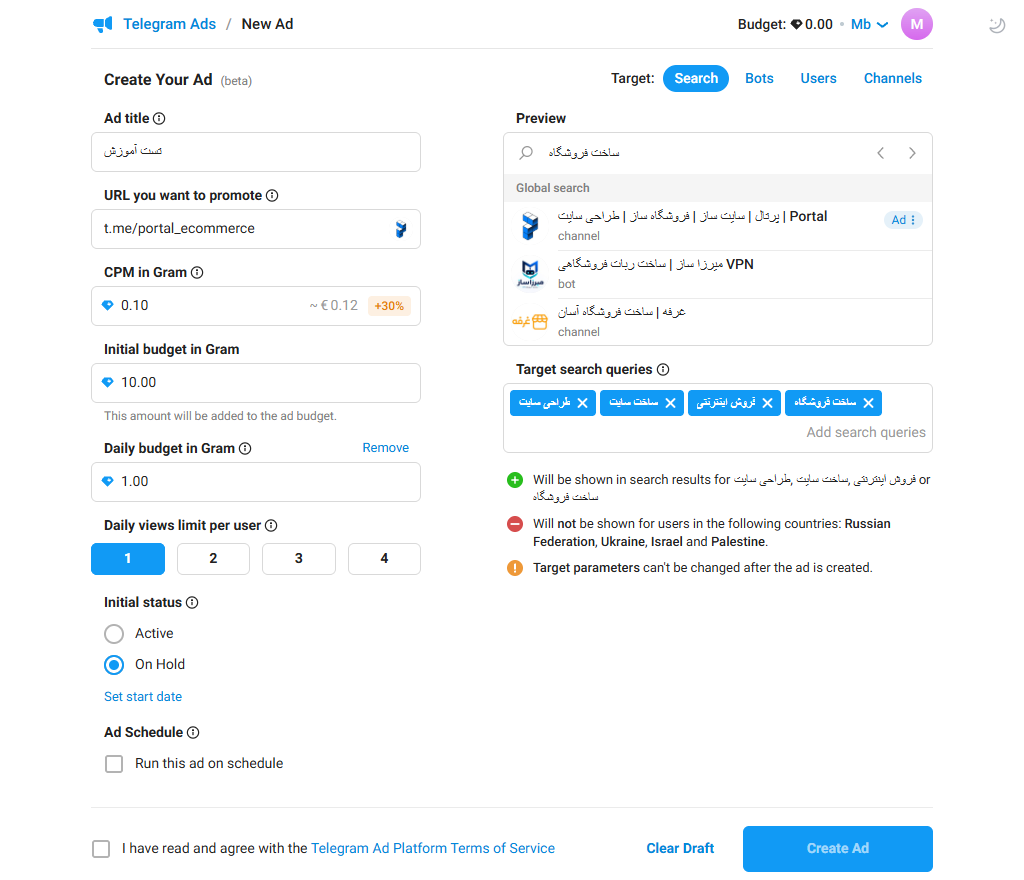Show info tooltip for CPM in Gram
Image resolution: width=1024 pixels, height=880 pixels.
197,272
